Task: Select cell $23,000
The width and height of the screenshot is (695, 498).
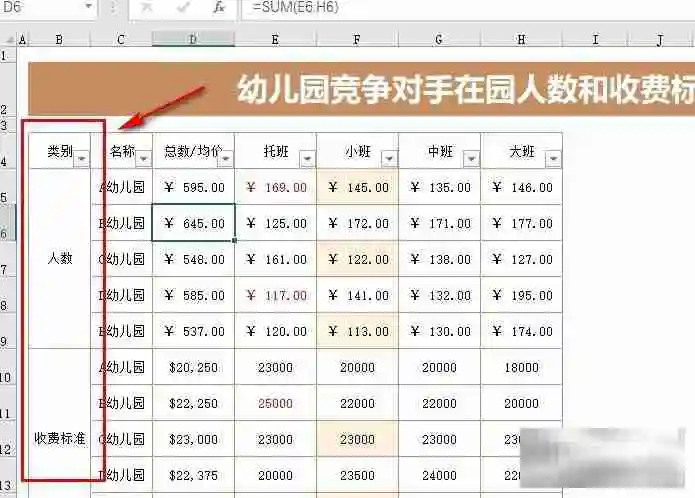Action: click(193, 439)
